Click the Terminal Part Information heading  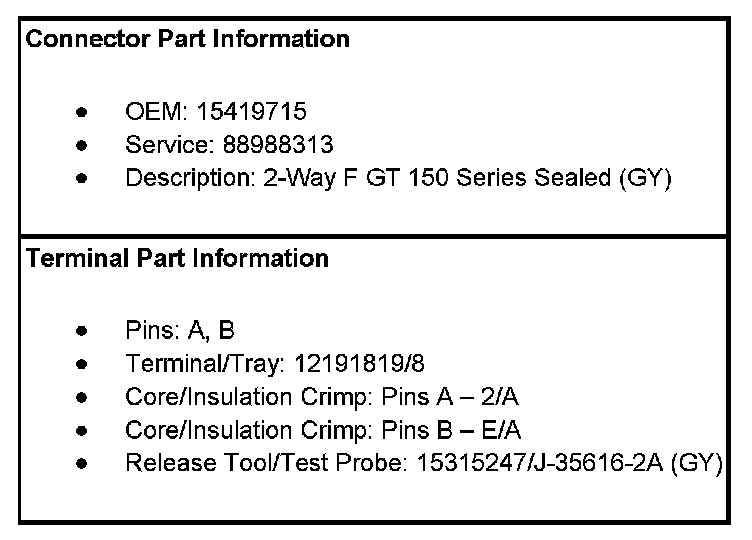176,258
